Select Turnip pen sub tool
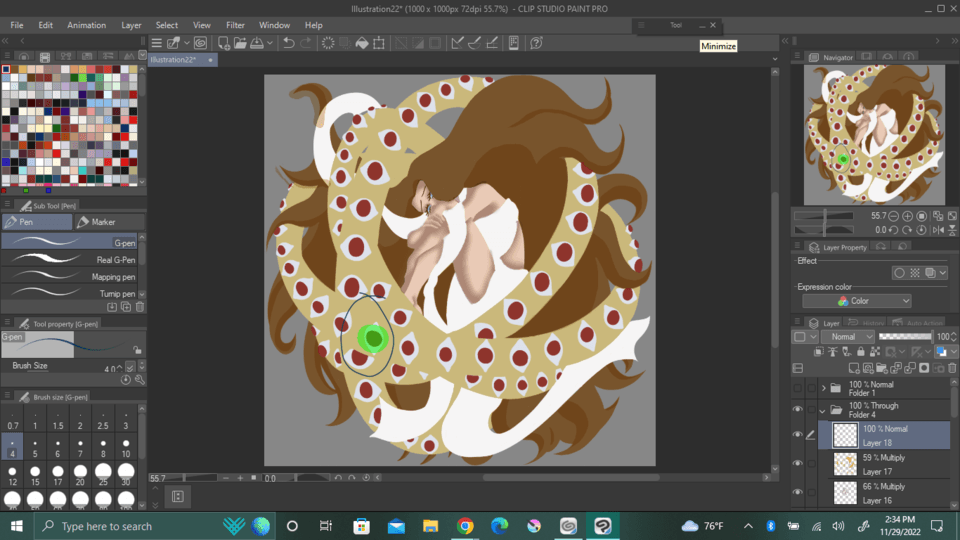The width and height of the screenshot is (960, 540). (x=69, y=293)
